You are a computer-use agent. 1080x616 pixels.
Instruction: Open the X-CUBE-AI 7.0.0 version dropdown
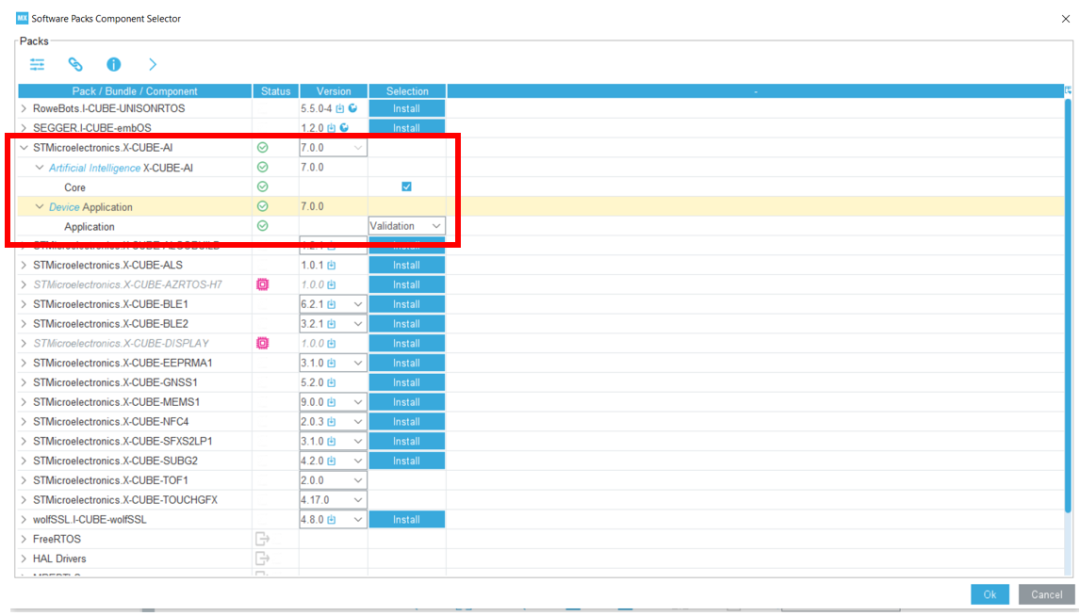click(333, 147)
